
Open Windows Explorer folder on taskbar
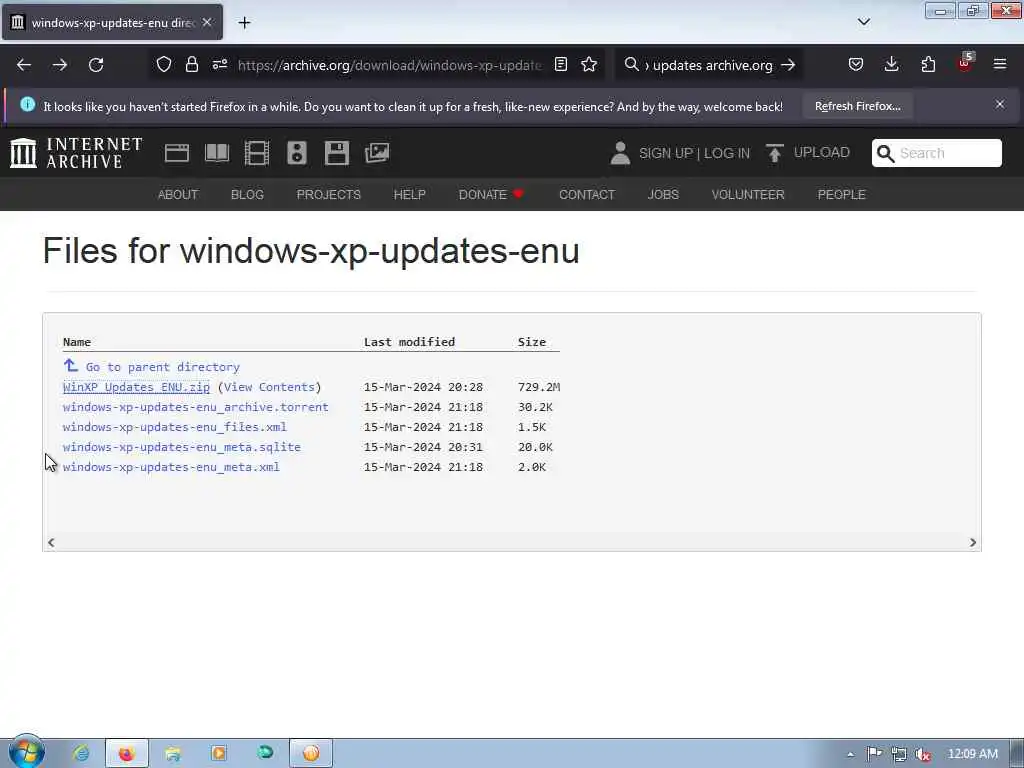[x=172, y=754]
